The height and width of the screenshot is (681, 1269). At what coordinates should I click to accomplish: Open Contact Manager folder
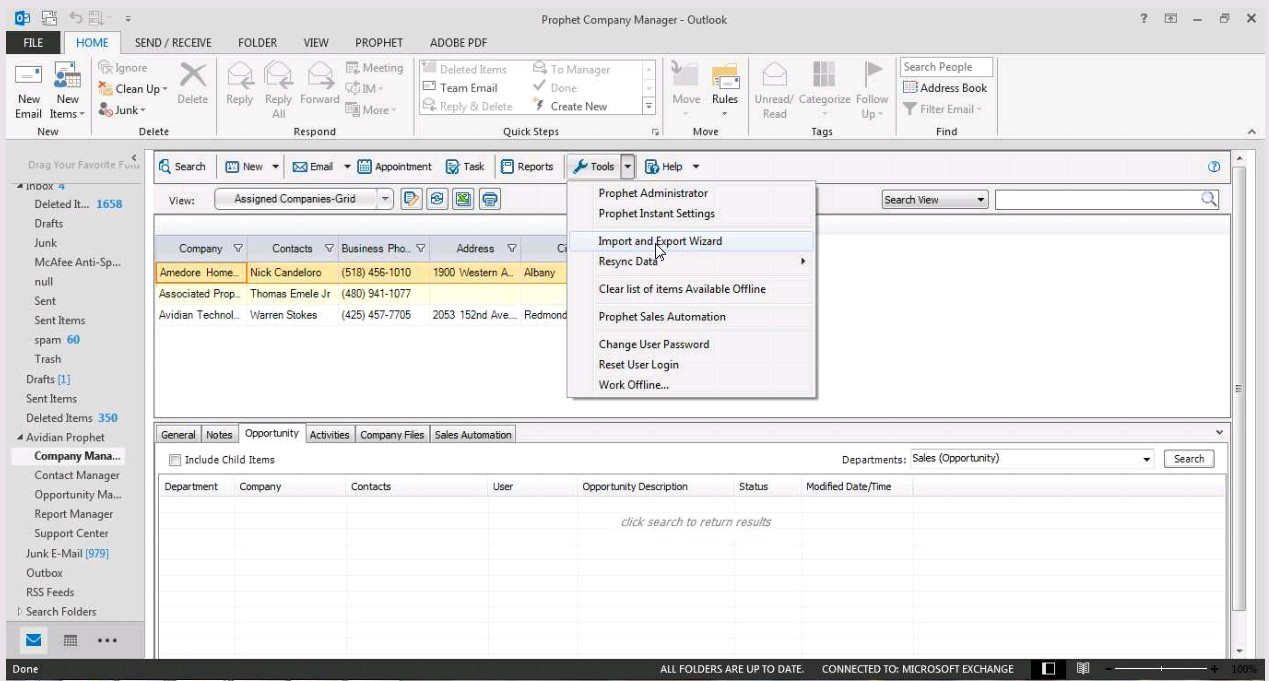pos(77,476)
